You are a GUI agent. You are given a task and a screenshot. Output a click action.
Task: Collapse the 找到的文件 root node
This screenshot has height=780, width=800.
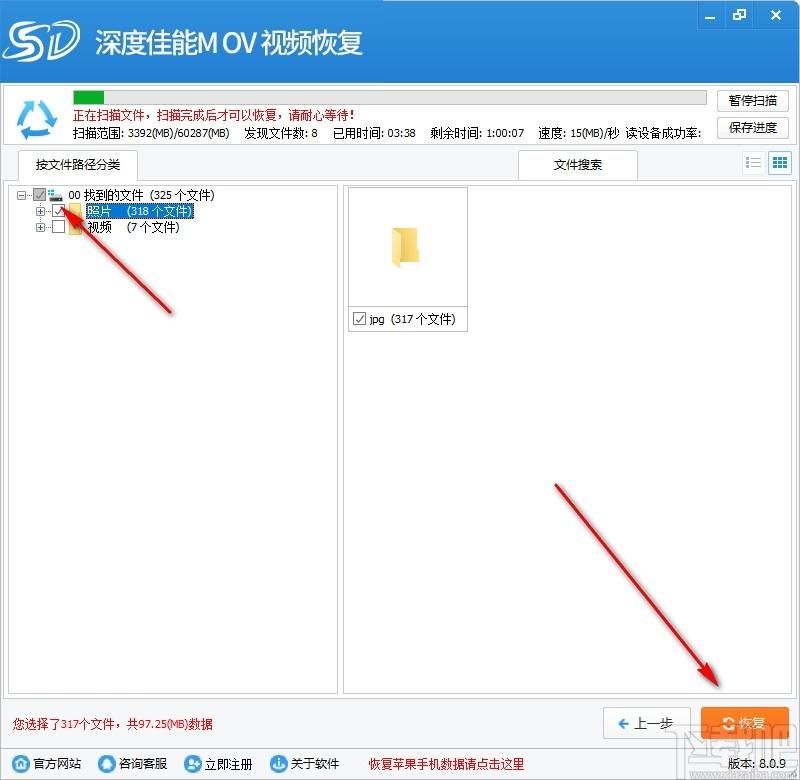click(21, 195)
